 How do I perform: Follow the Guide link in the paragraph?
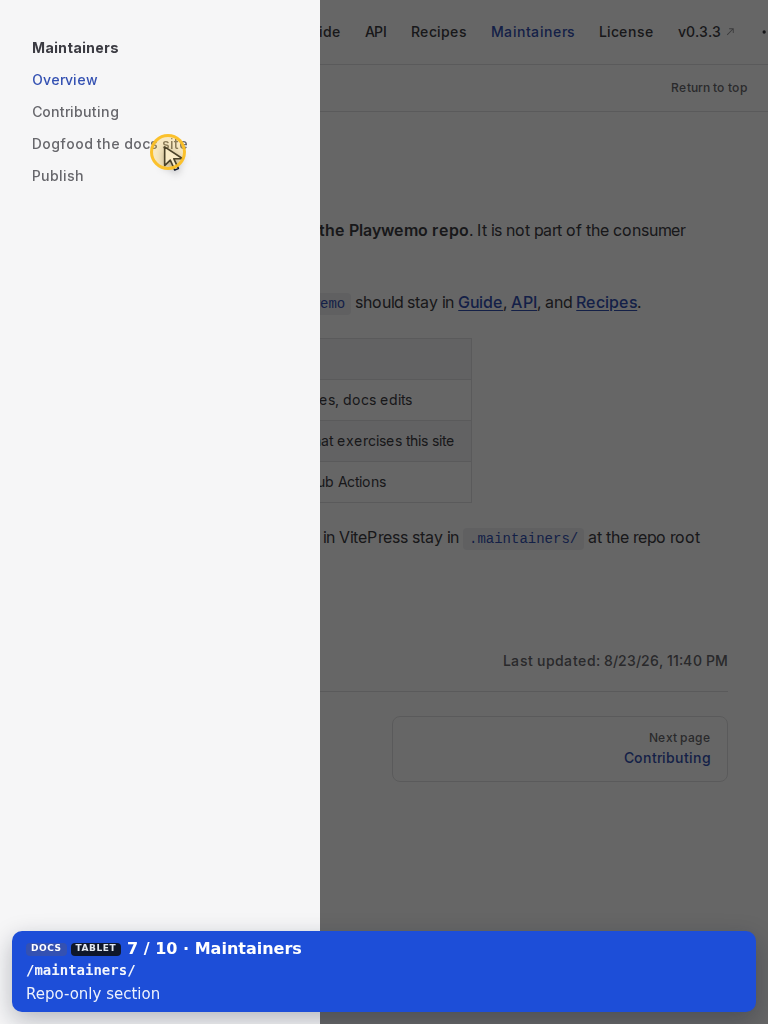480,302
